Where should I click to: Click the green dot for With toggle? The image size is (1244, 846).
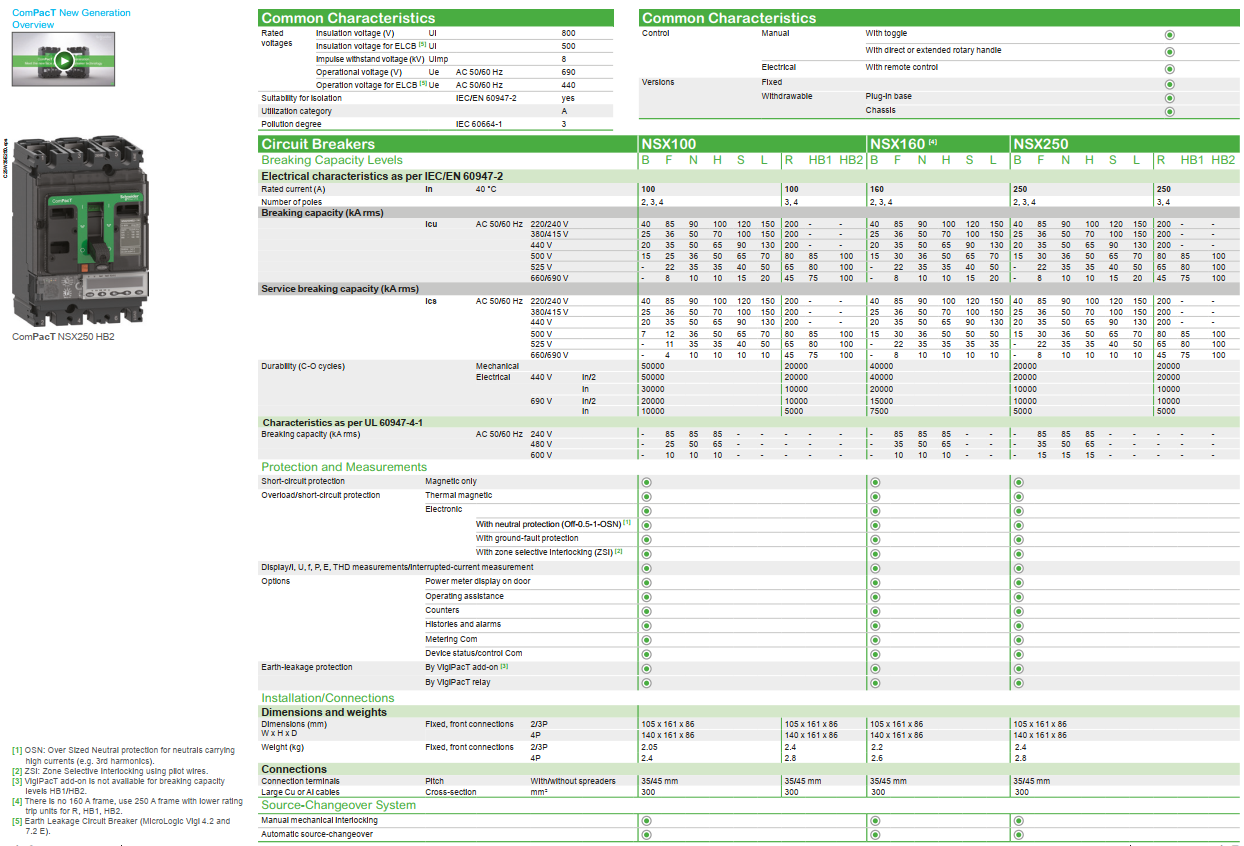coord(1169,34)
